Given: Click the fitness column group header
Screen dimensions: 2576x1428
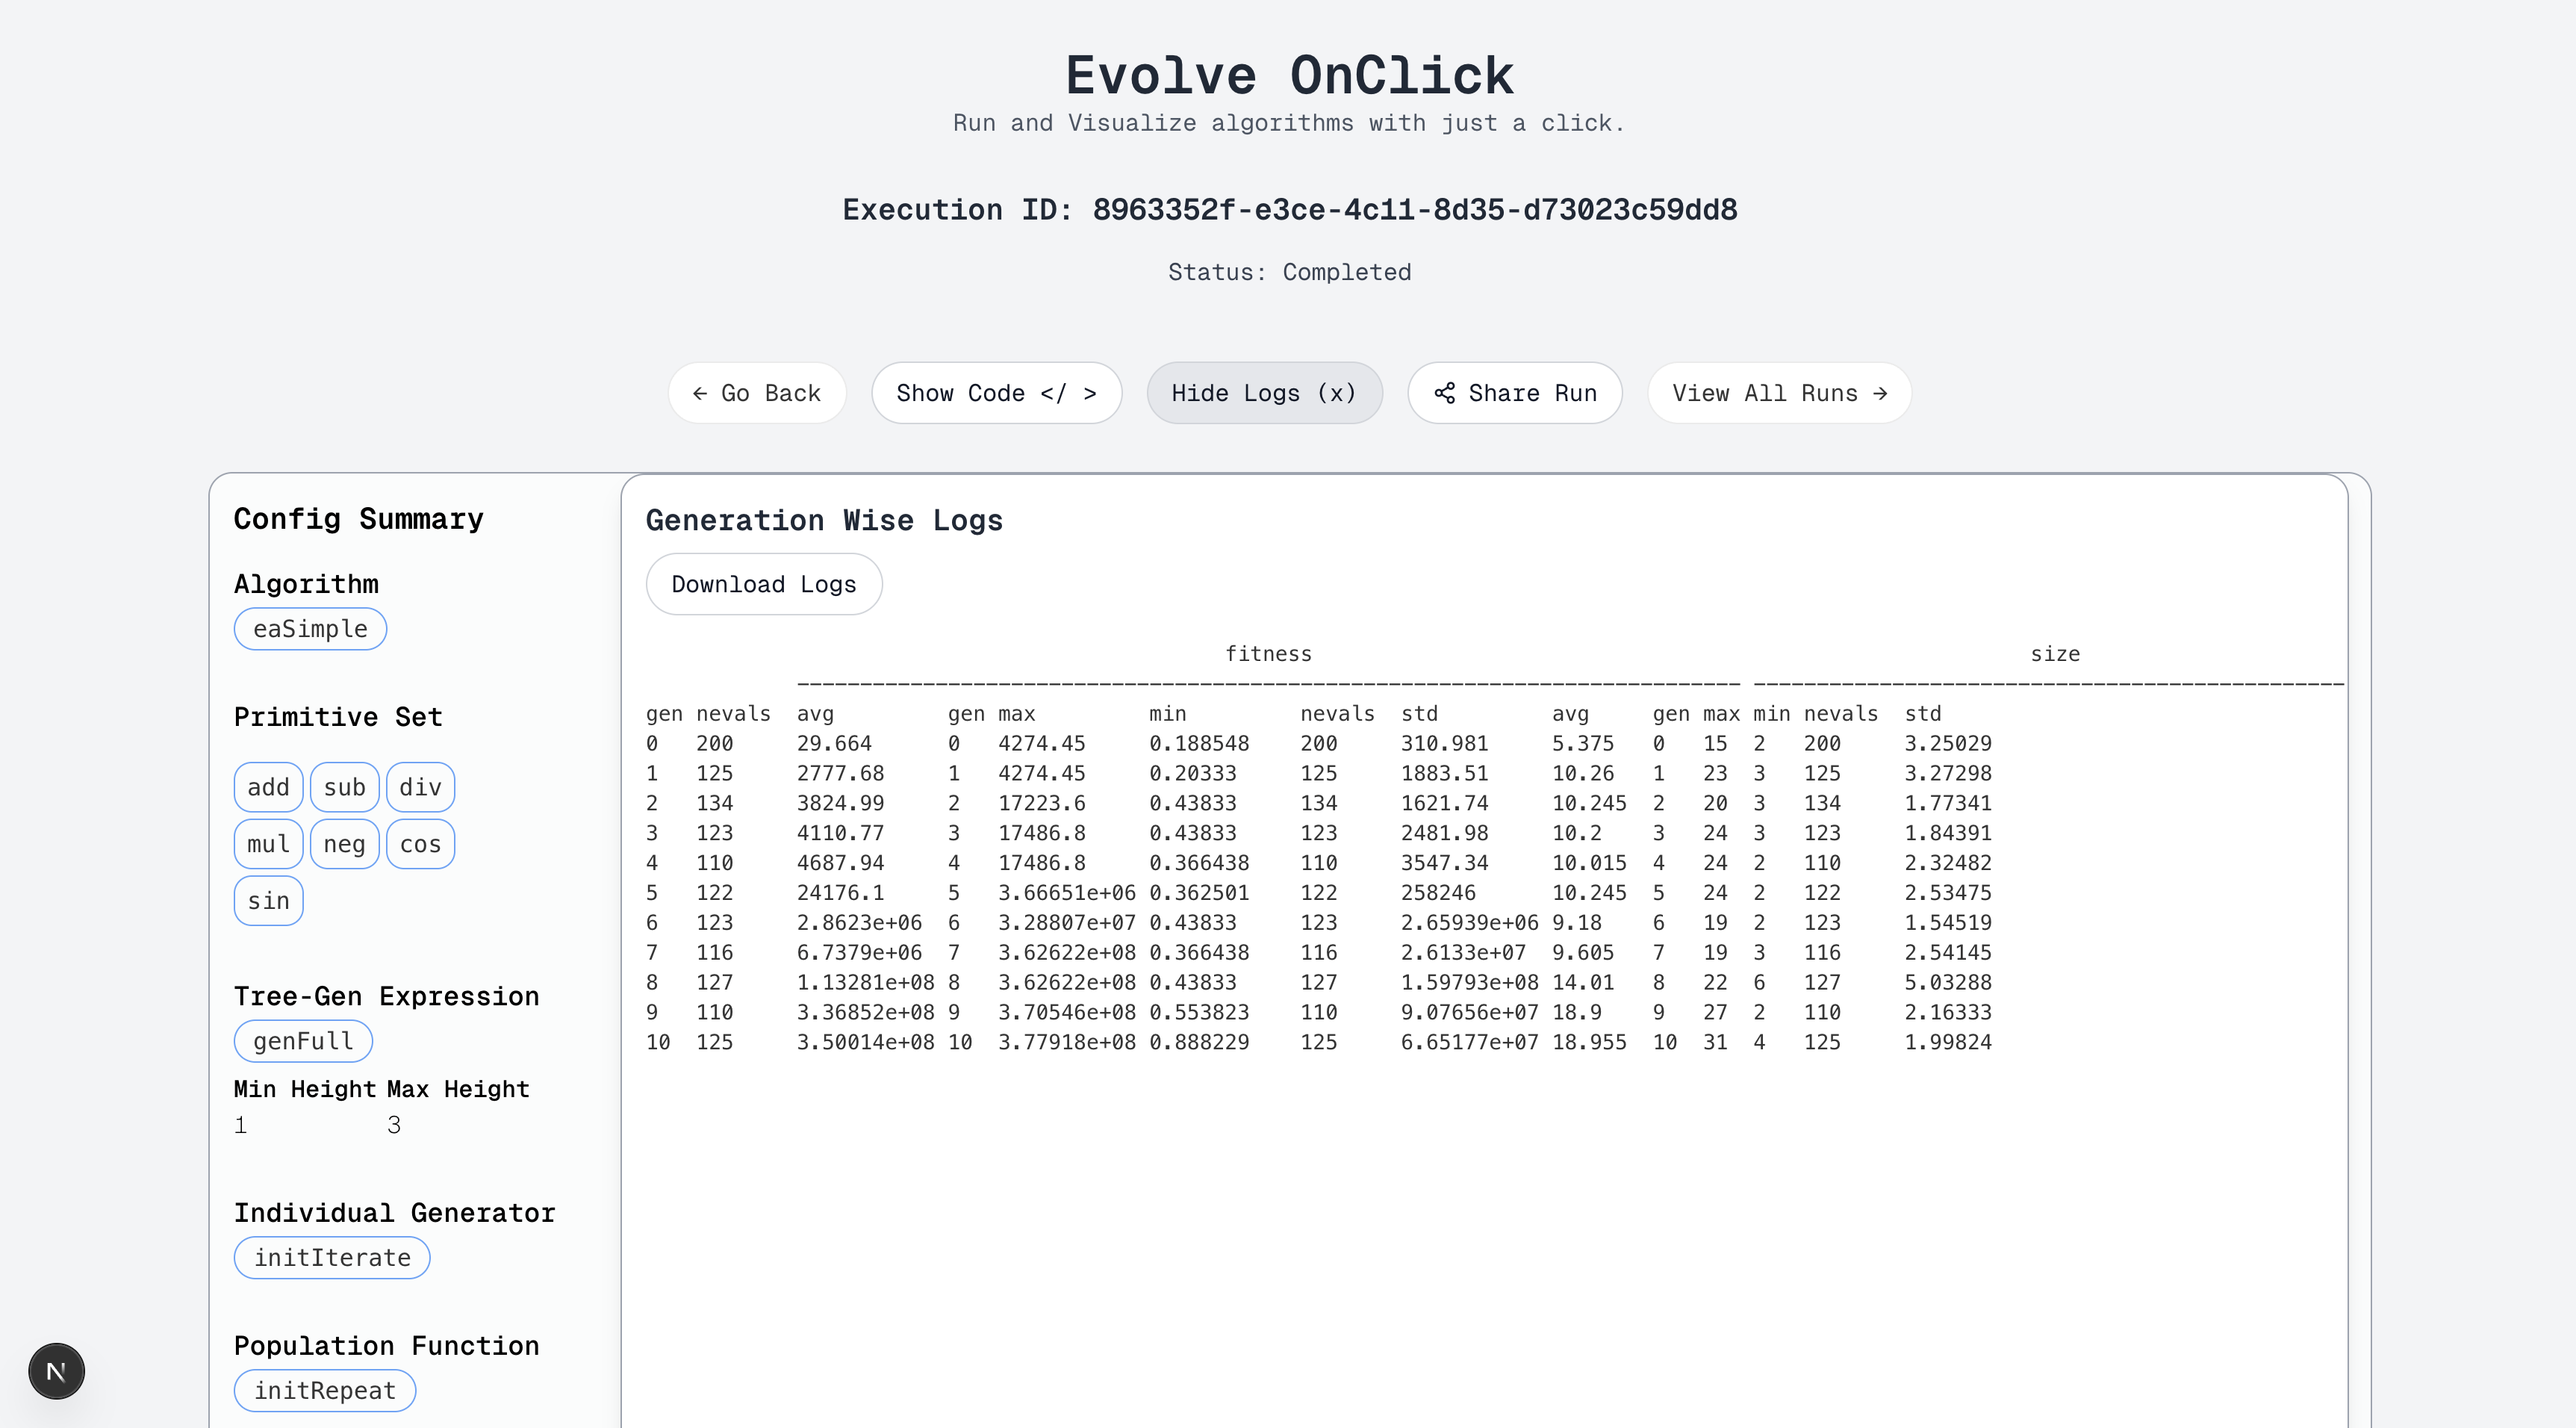Looking at the screenshot, I should click(1268, 654).
